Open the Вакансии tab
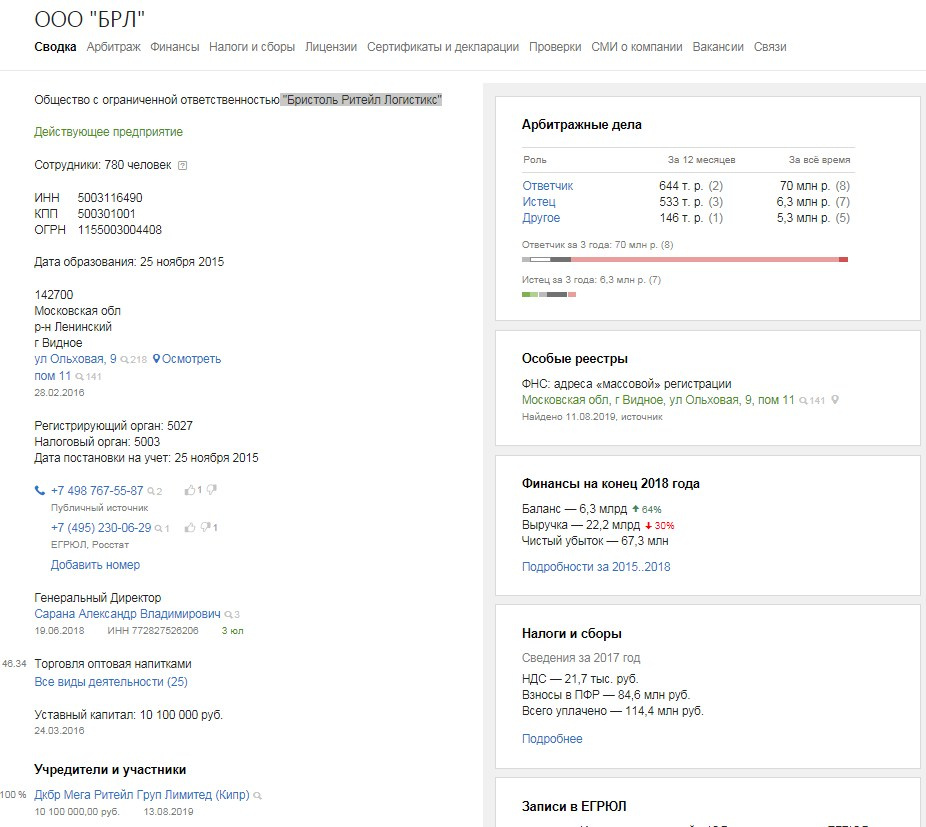The height and width of the screenshot is (827, 926). 718,47
